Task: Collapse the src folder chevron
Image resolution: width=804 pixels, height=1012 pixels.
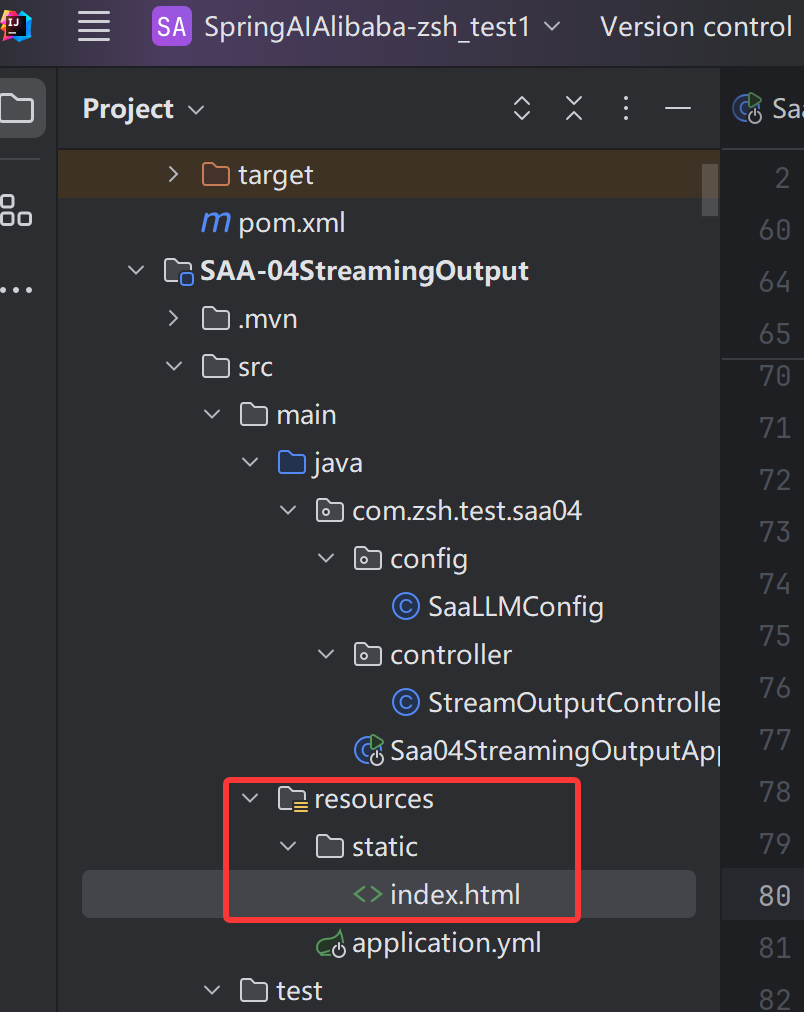Action: [174, 366]
